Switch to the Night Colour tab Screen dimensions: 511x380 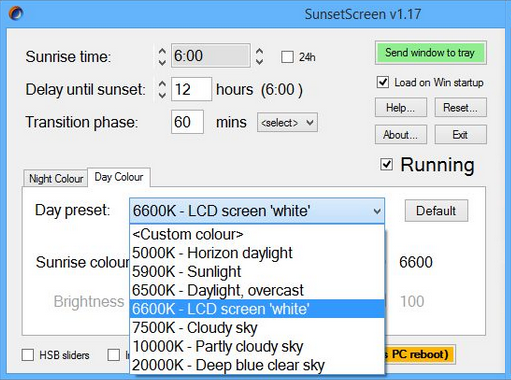(56, 179)
